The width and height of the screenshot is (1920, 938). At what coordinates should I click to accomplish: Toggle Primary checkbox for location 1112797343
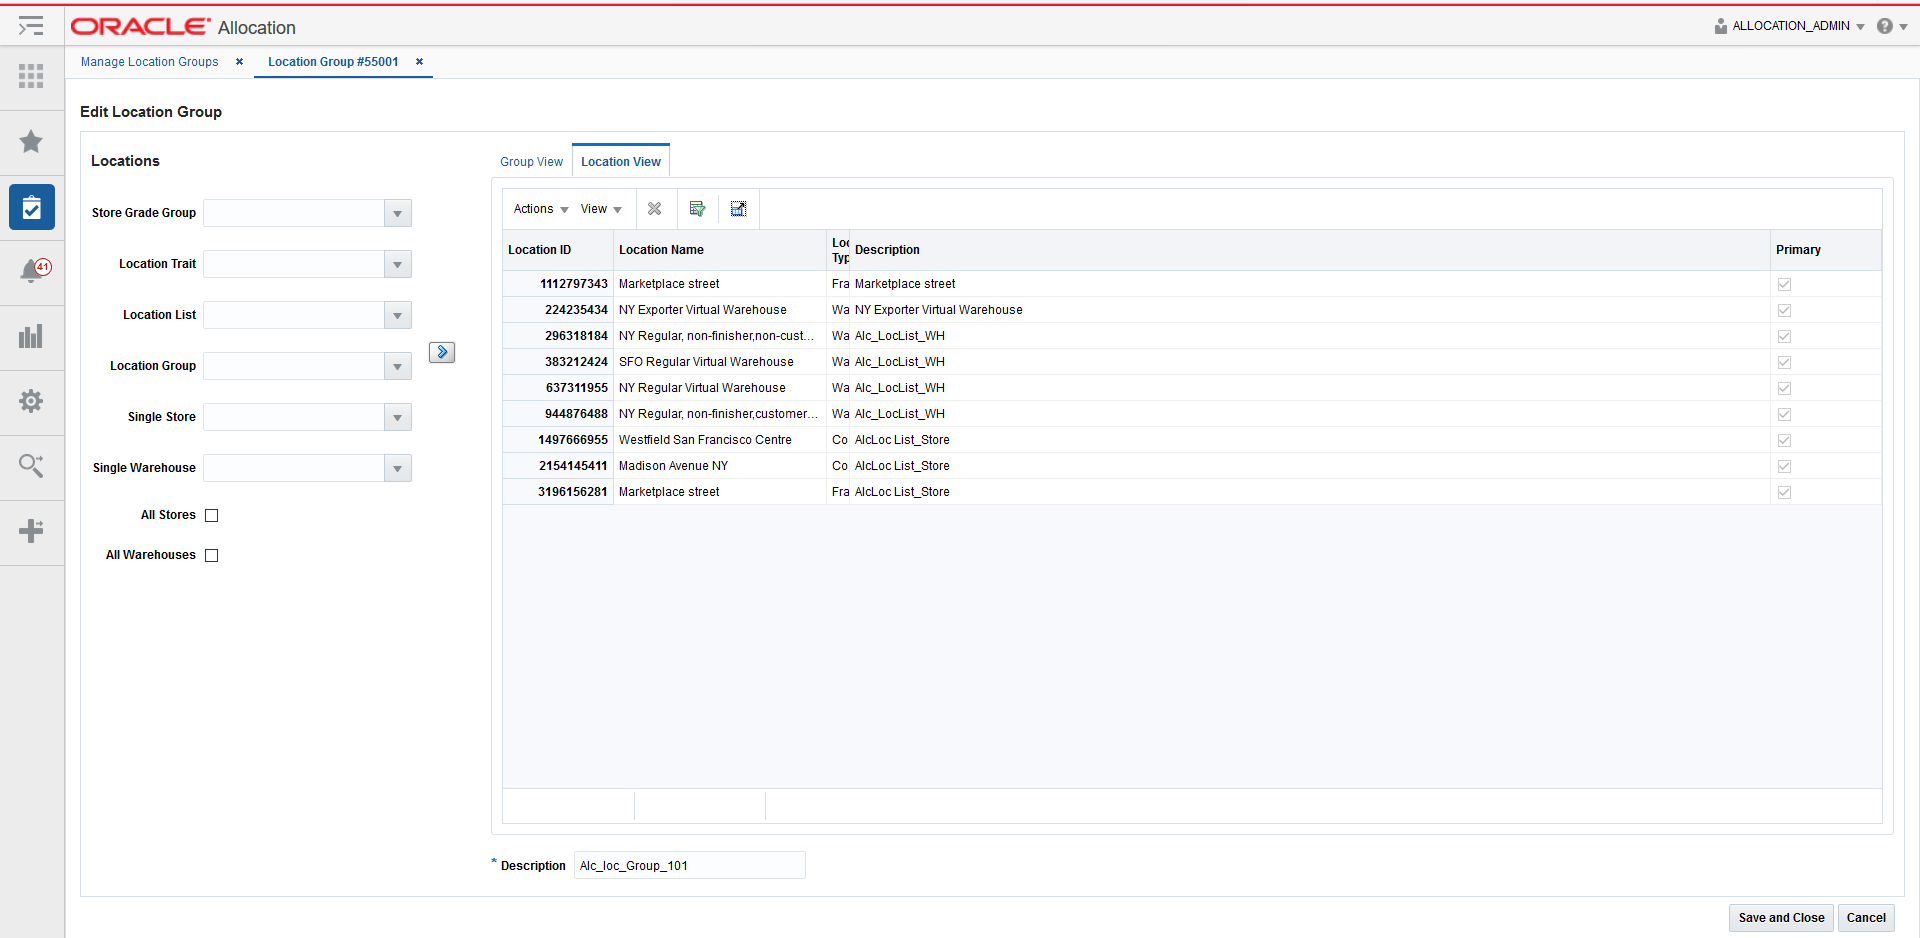pos(1784,284)
